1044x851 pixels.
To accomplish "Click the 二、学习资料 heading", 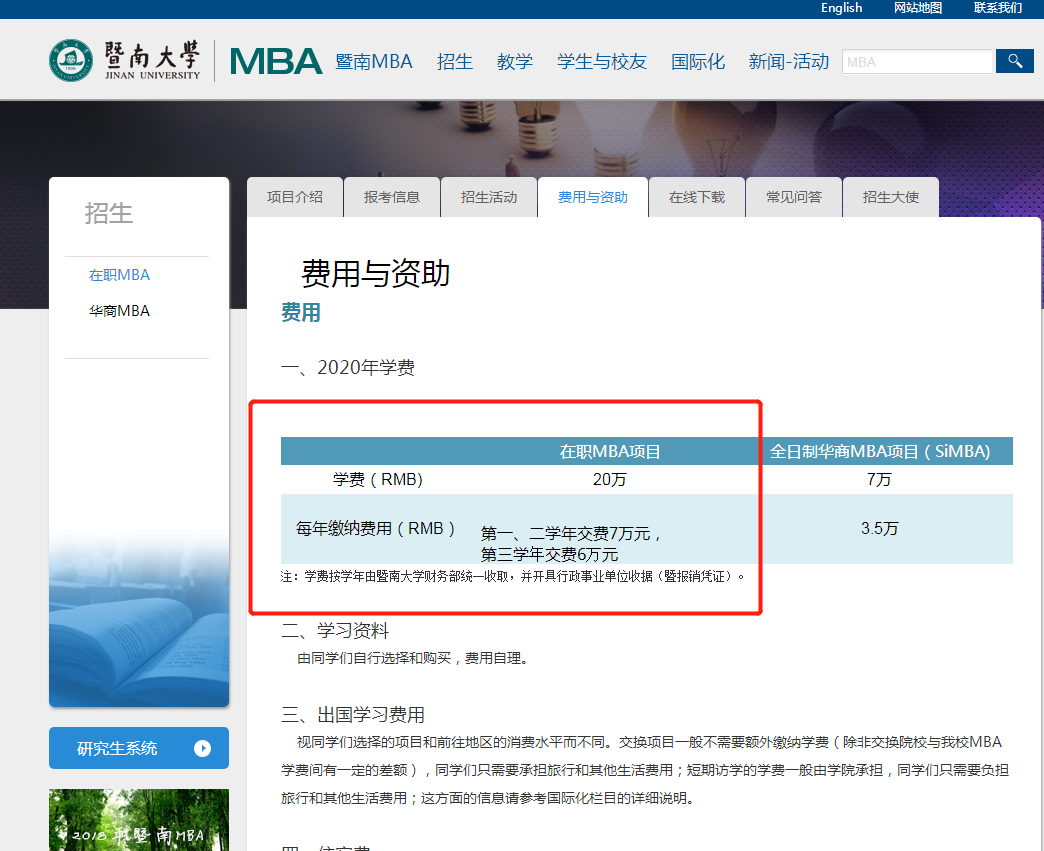I will pos(335,631).
